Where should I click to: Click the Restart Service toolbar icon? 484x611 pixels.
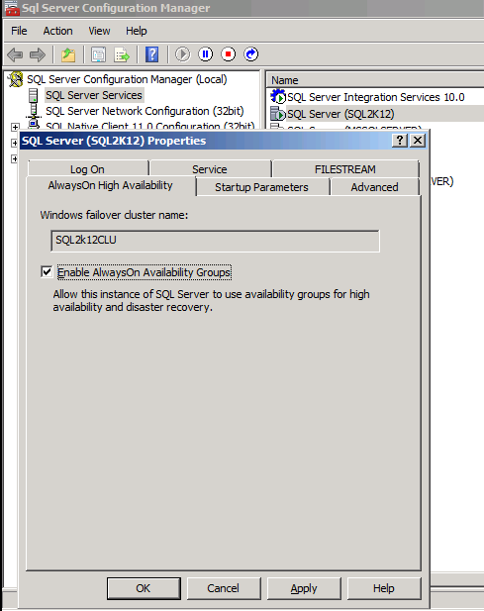tap(251, 54)
